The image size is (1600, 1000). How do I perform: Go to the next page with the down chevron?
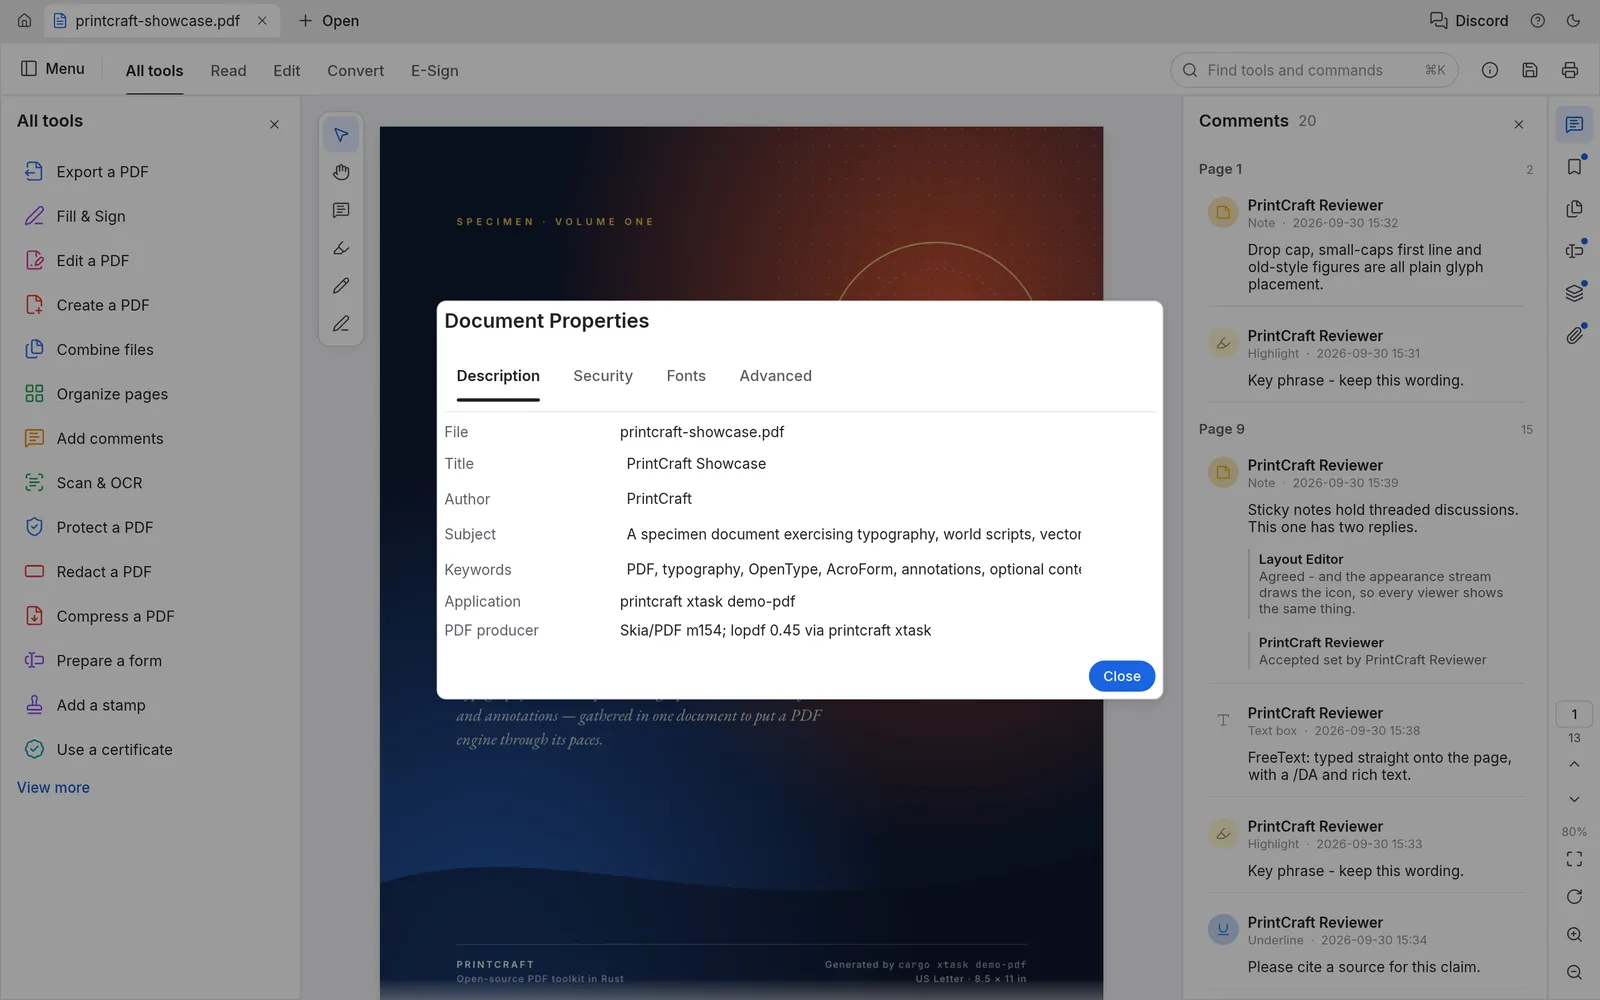point(1574,799)
